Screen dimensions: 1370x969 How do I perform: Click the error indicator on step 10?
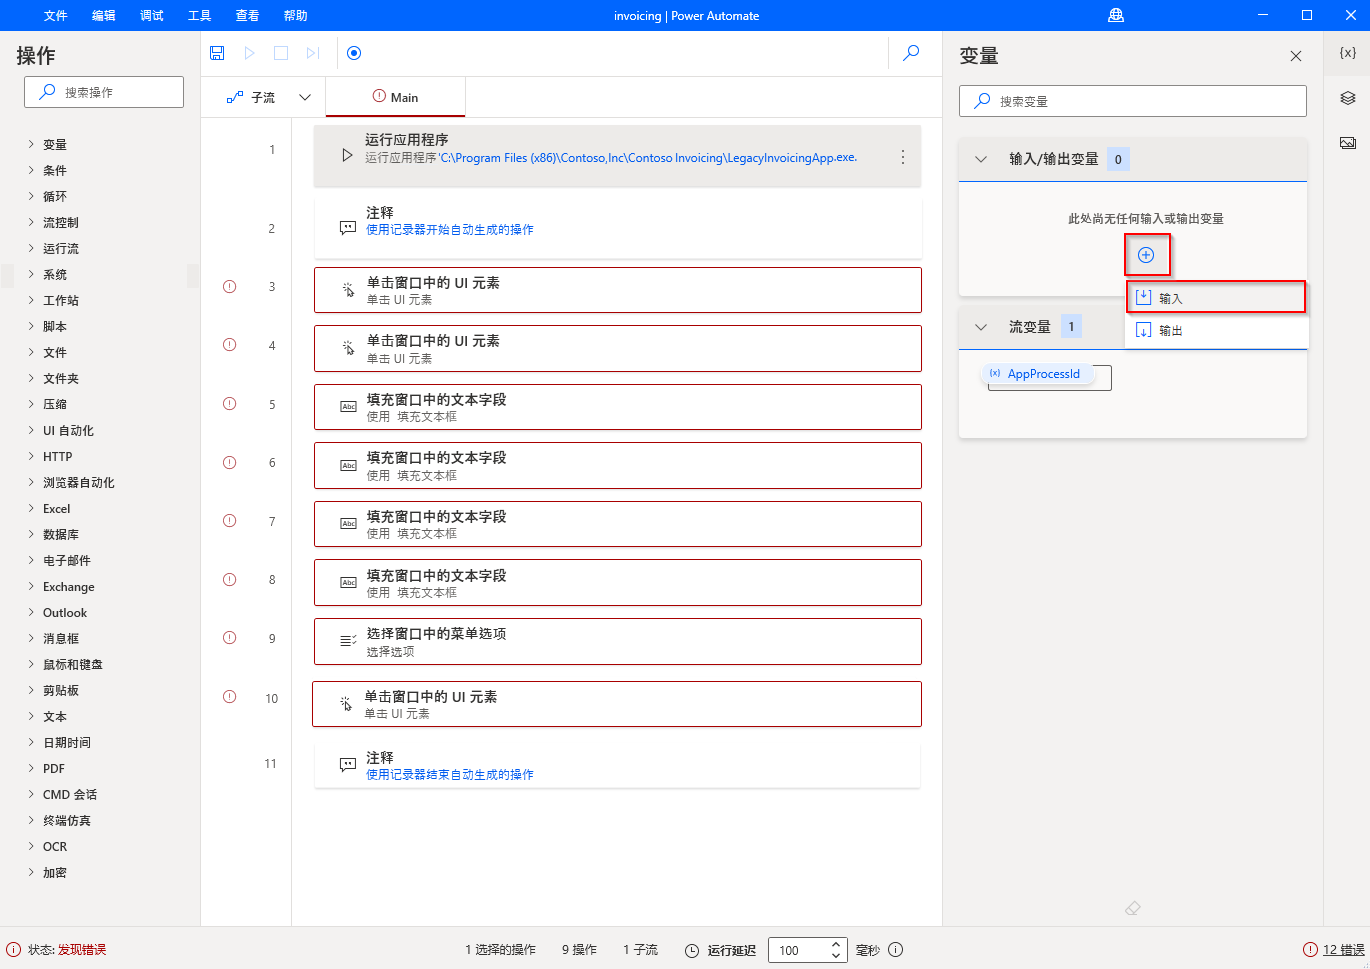pos(230,697)
